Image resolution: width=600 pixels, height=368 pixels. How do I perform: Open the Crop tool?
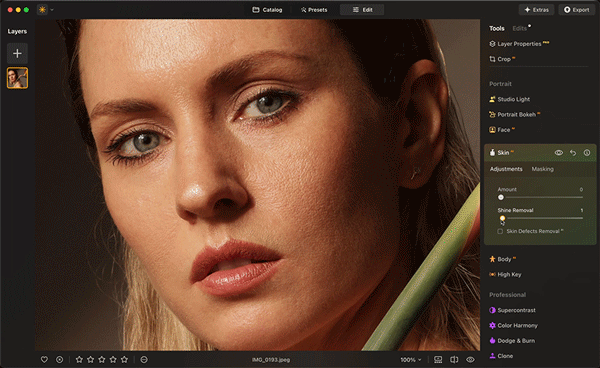(x=502, y=59)
